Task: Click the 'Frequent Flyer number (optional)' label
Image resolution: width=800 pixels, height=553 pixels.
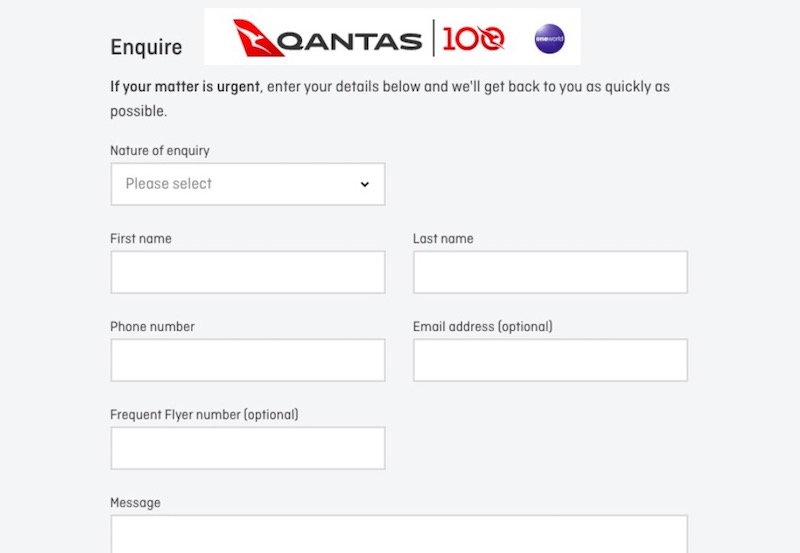Action: point(204,415)
